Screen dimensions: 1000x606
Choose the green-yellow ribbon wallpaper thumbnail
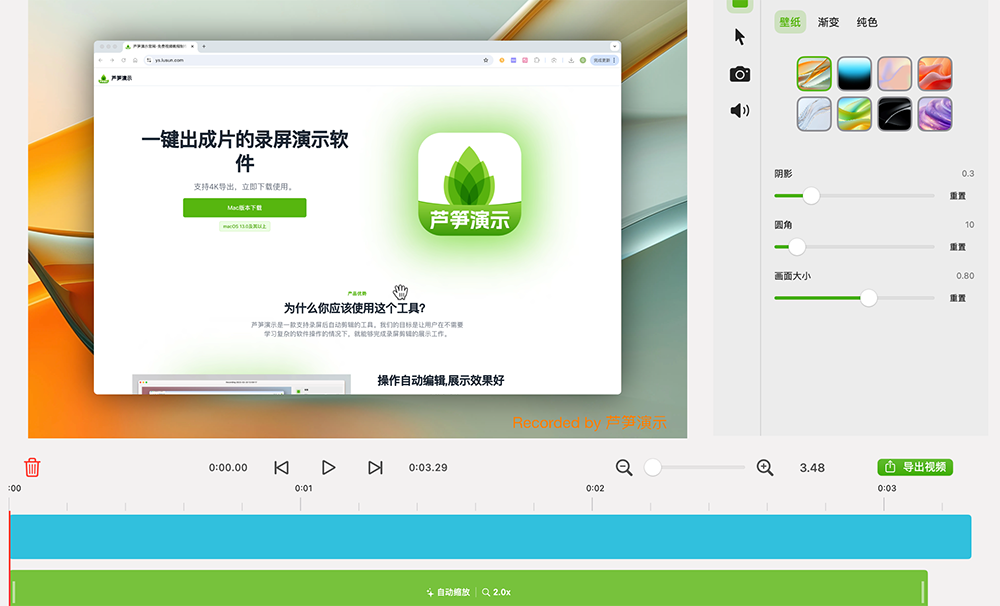coord(854,114)
